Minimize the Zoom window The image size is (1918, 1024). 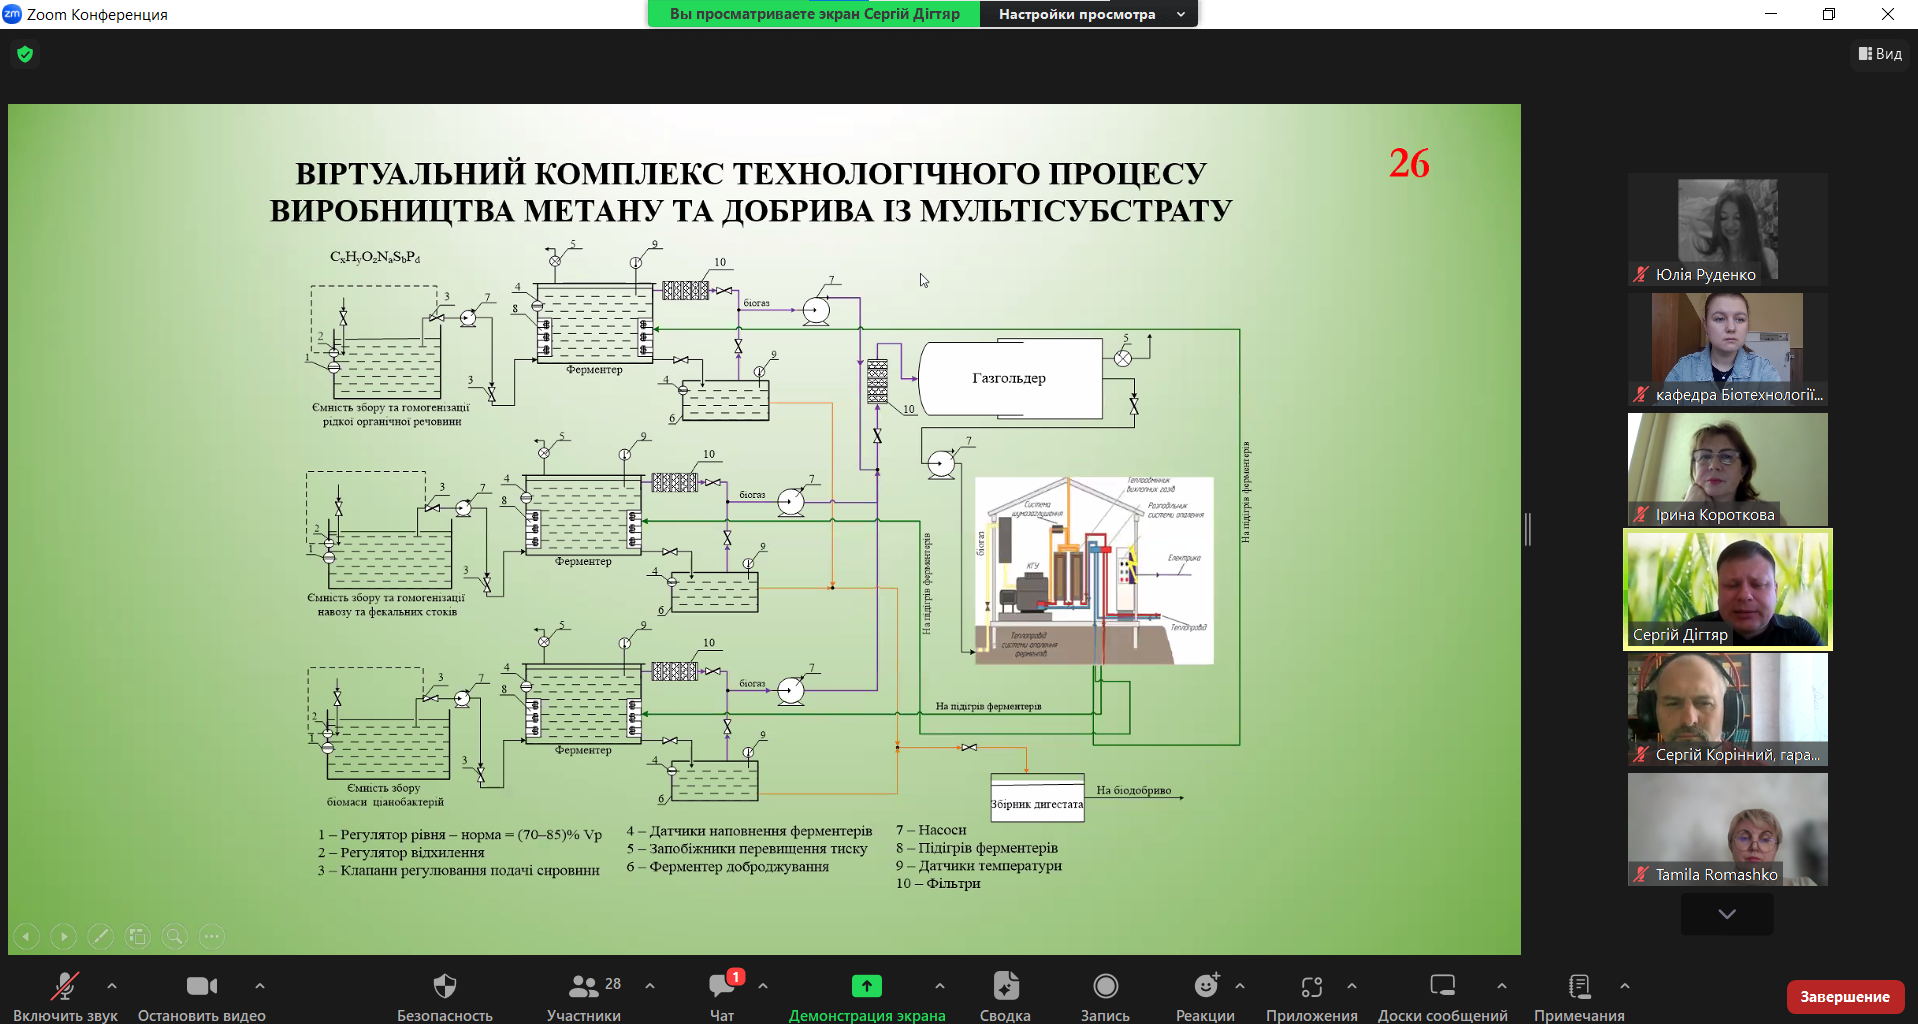pyautogui.click(x=1771, y=14)
